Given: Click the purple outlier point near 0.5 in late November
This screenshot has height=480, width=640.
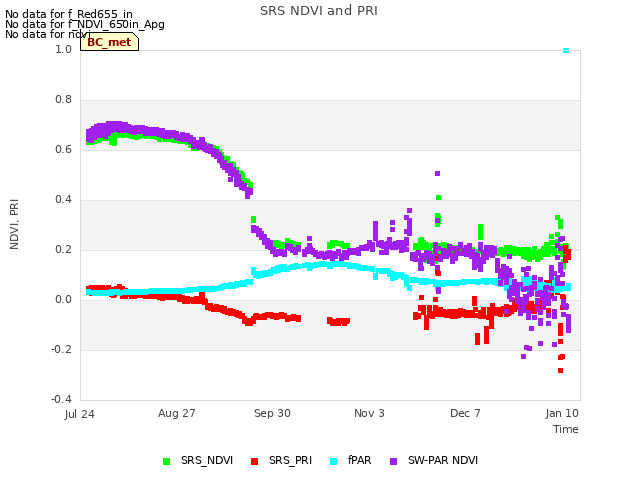Looking at the screenshot, I should [x=438, y=173].
